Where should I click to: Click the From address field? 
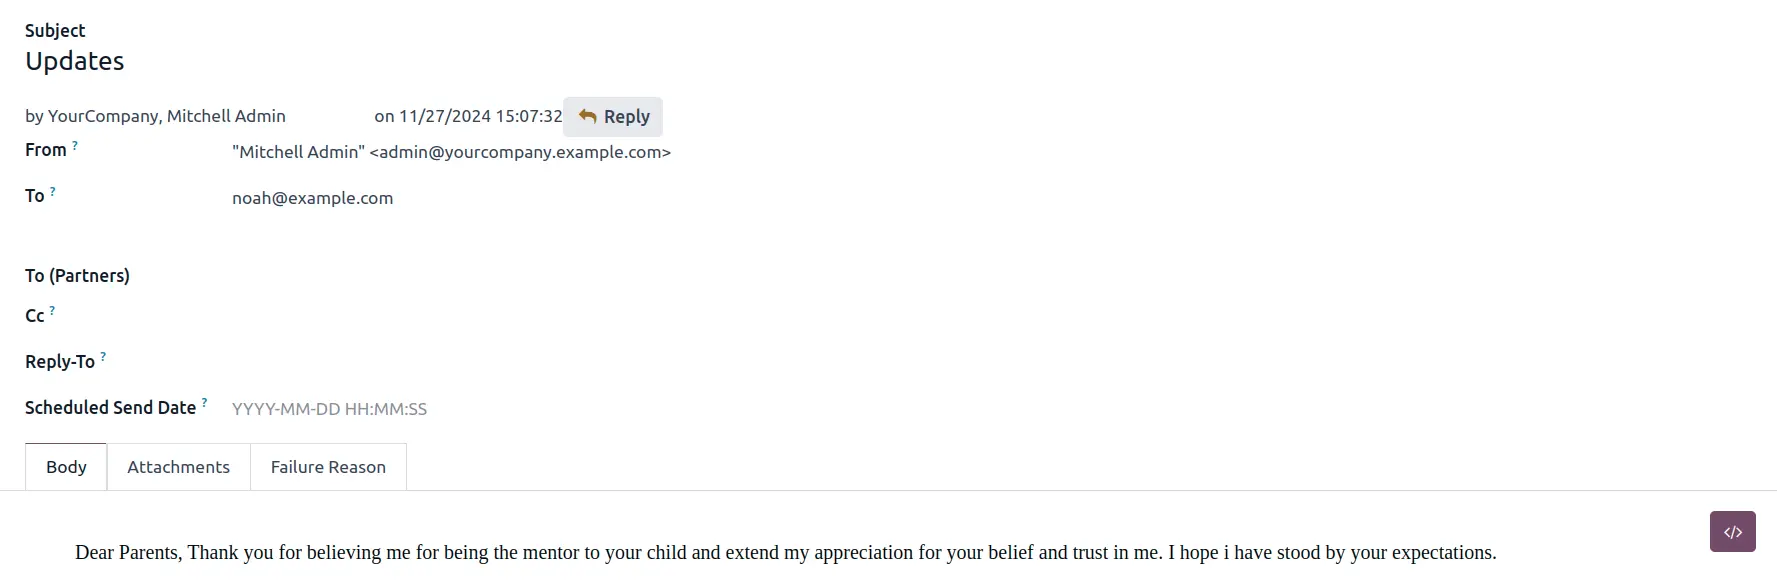pyautogui.click(x=451, y=152)
